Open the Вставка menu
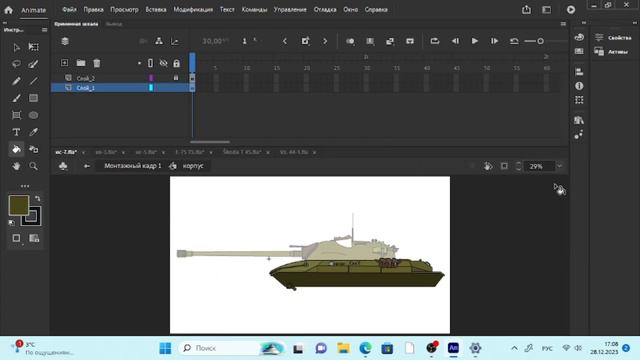 (156, 9)
